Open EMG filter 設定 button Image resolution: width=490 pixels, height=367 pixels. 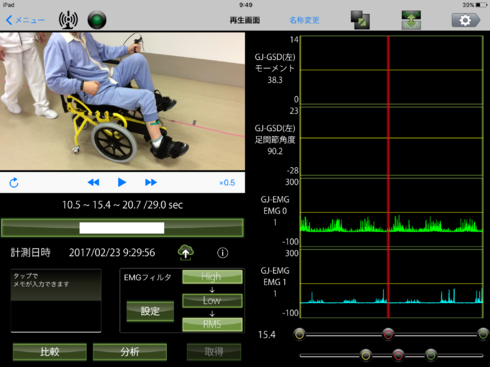click(x=150, y=311)
